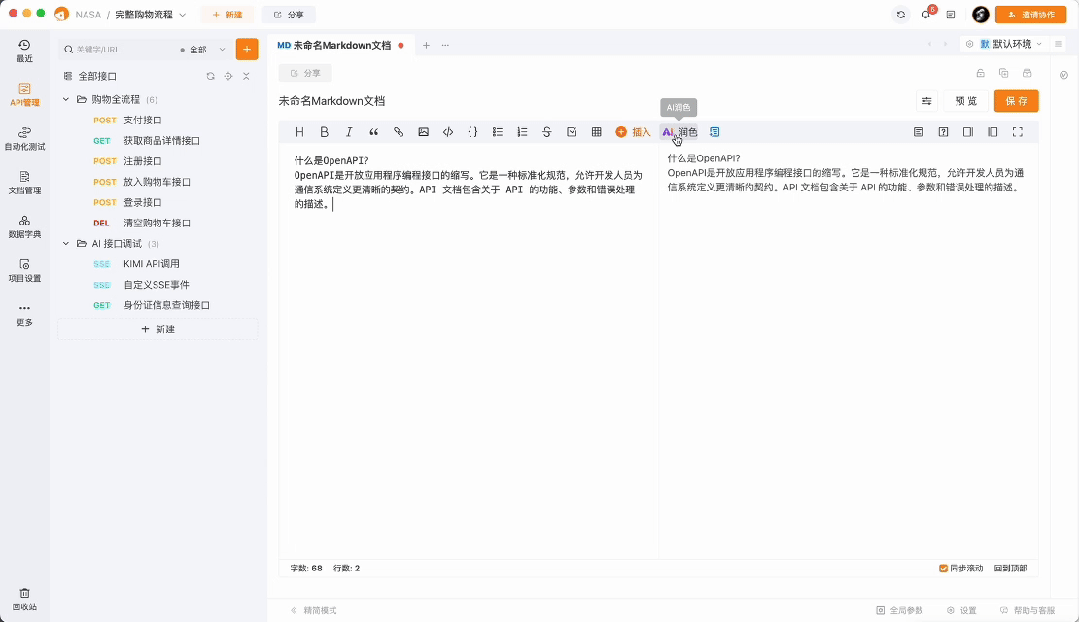Collapse the 购物全流程 folder
Image resolution: width=1079 pixels, height=622 pixels.
coord(65,99)
